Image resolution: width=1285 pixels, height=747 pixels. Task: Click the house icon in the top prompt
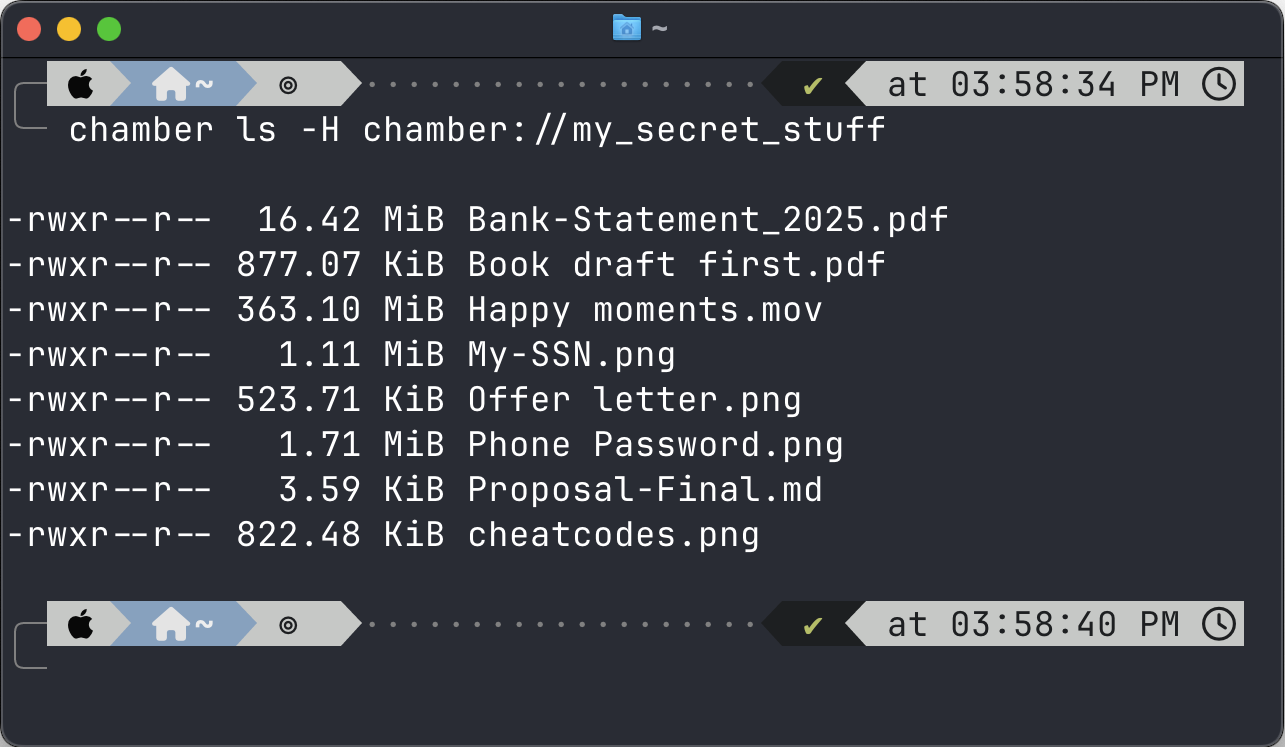coord(170,85)
